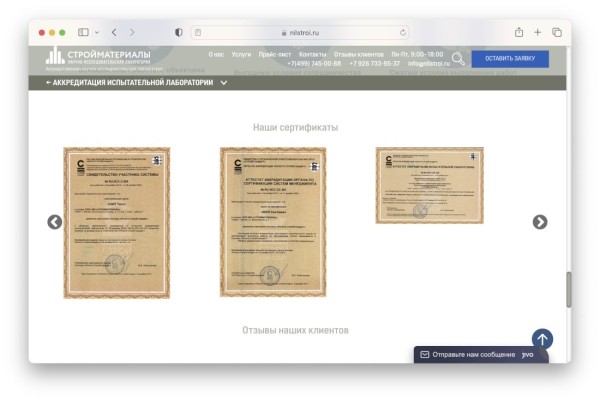Click Safari's Share icon
The image size is (600, 401).
519,32
